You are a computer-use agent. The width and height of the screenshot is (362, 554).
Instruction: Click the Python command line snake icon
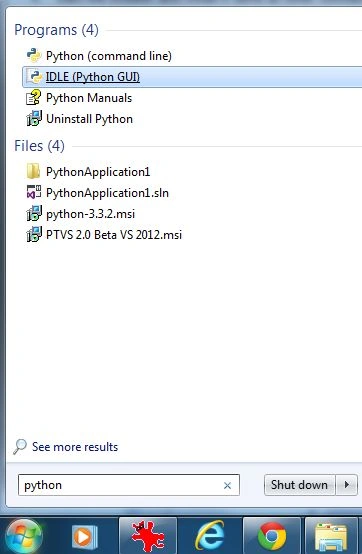(x=34, y=55)
